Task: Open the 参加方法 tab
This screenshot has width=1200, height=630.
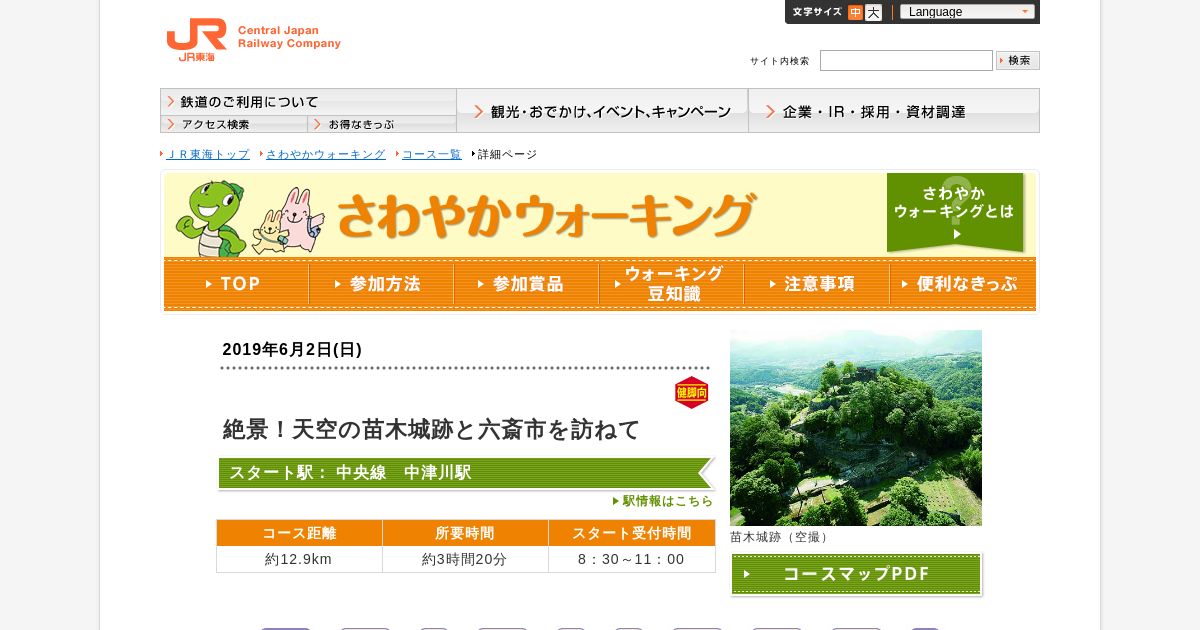Action: (381, 284)
